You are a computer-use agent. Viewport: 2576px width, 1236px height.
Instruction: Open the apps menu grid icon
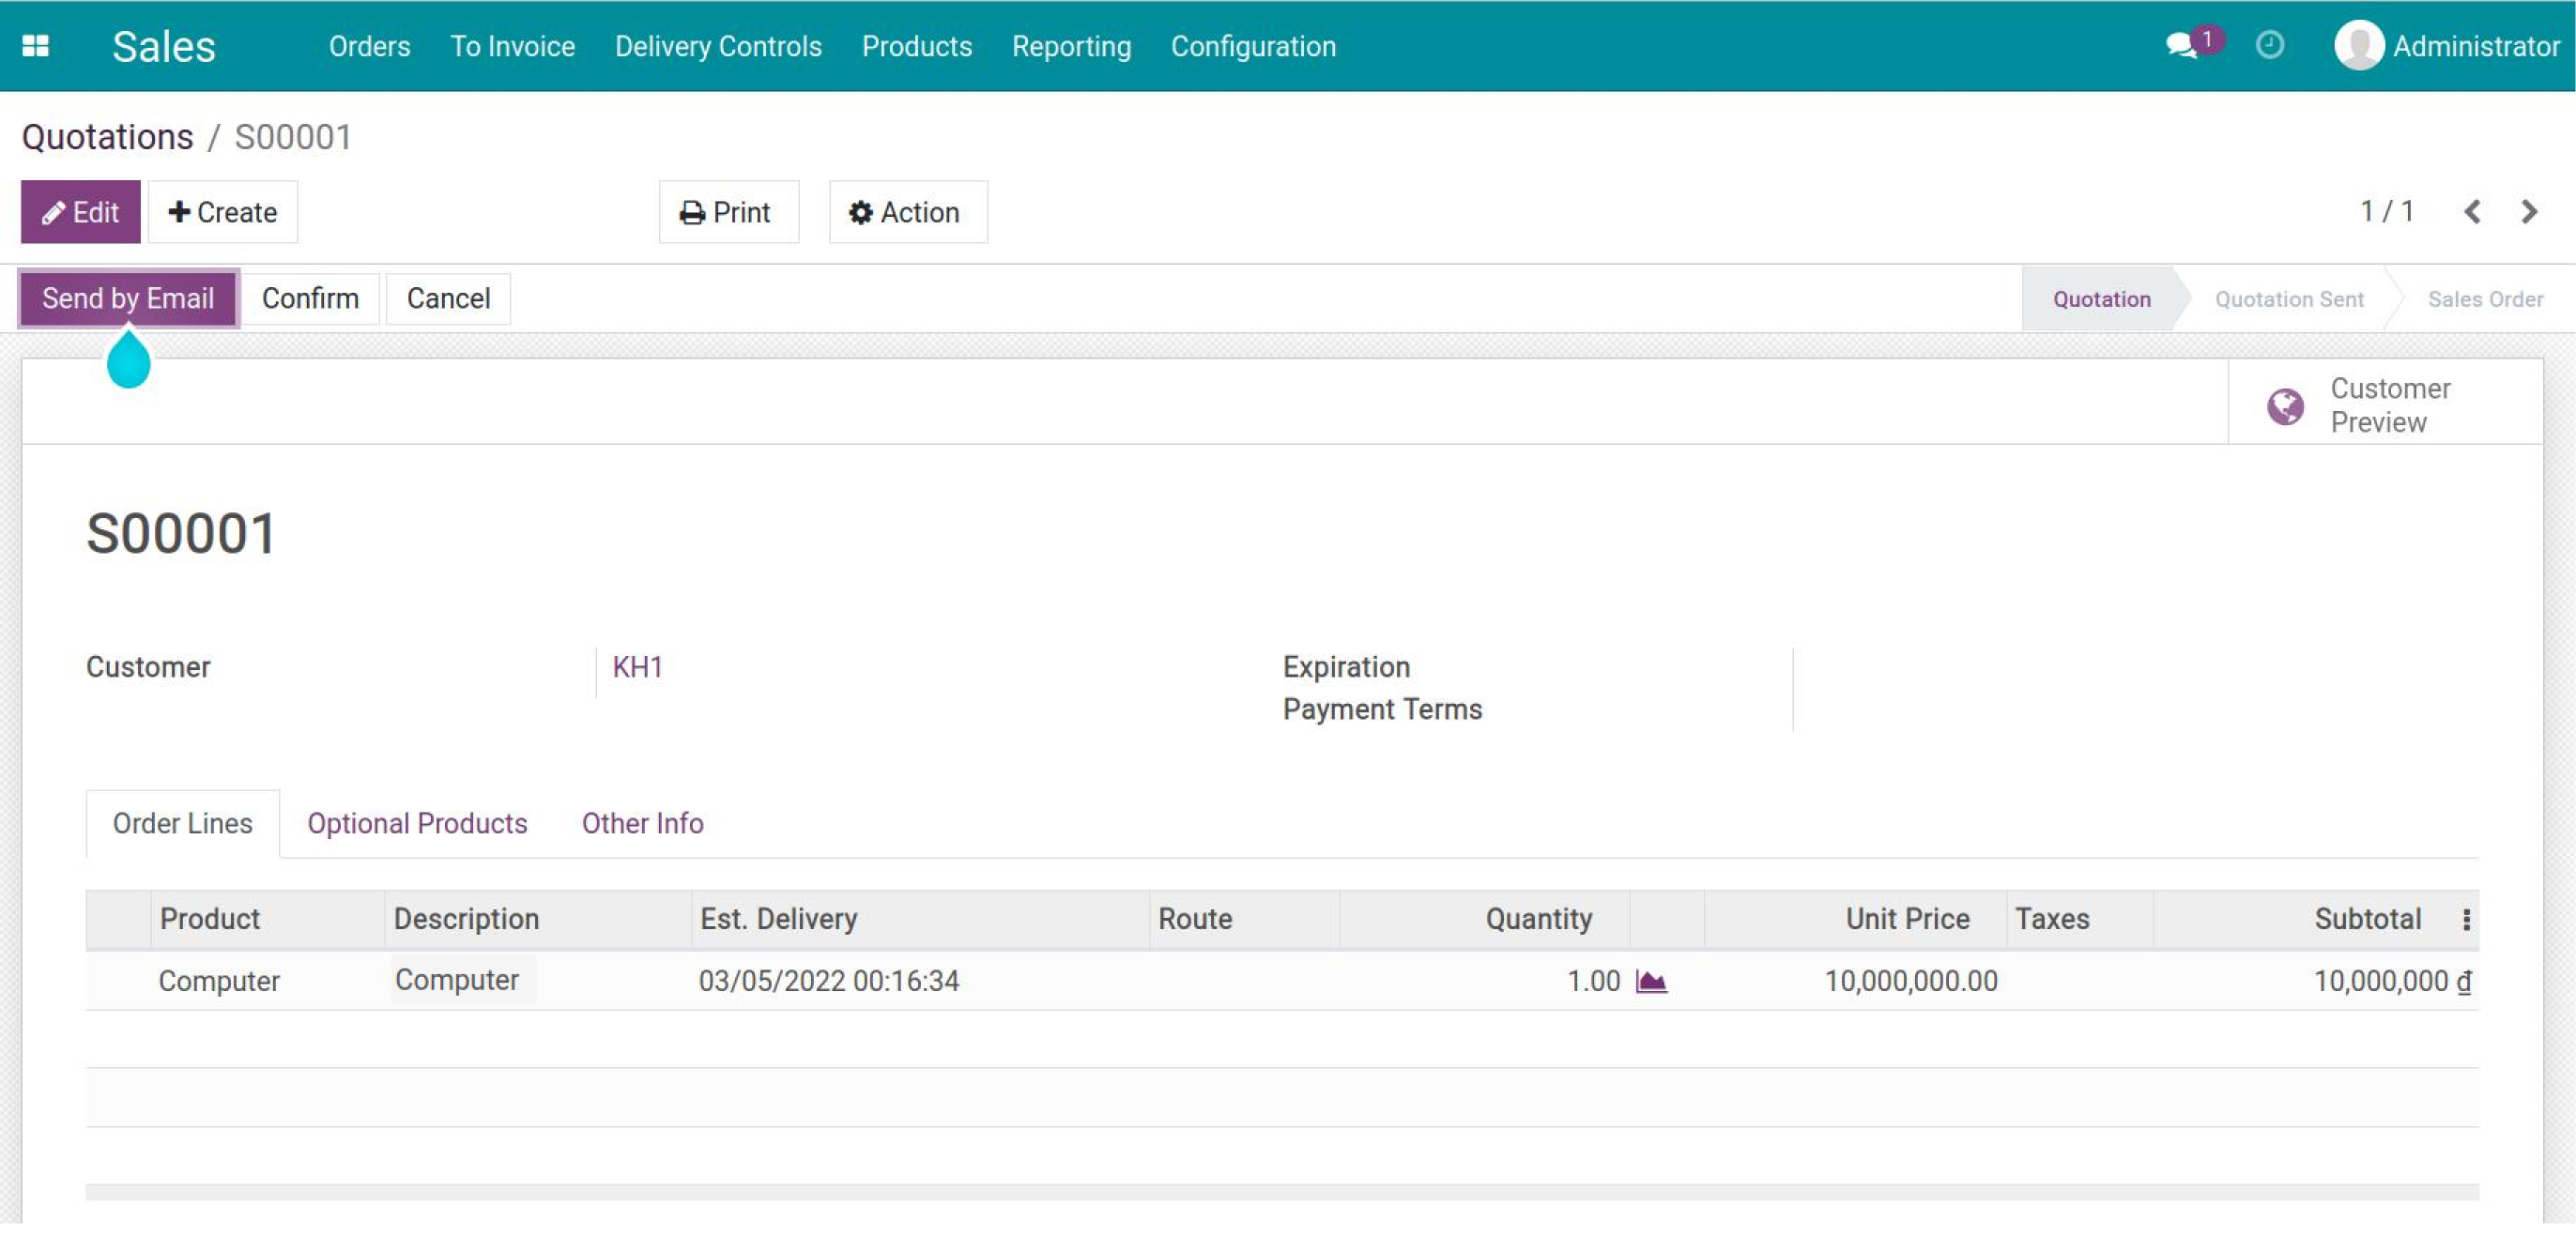coord(36,45)
